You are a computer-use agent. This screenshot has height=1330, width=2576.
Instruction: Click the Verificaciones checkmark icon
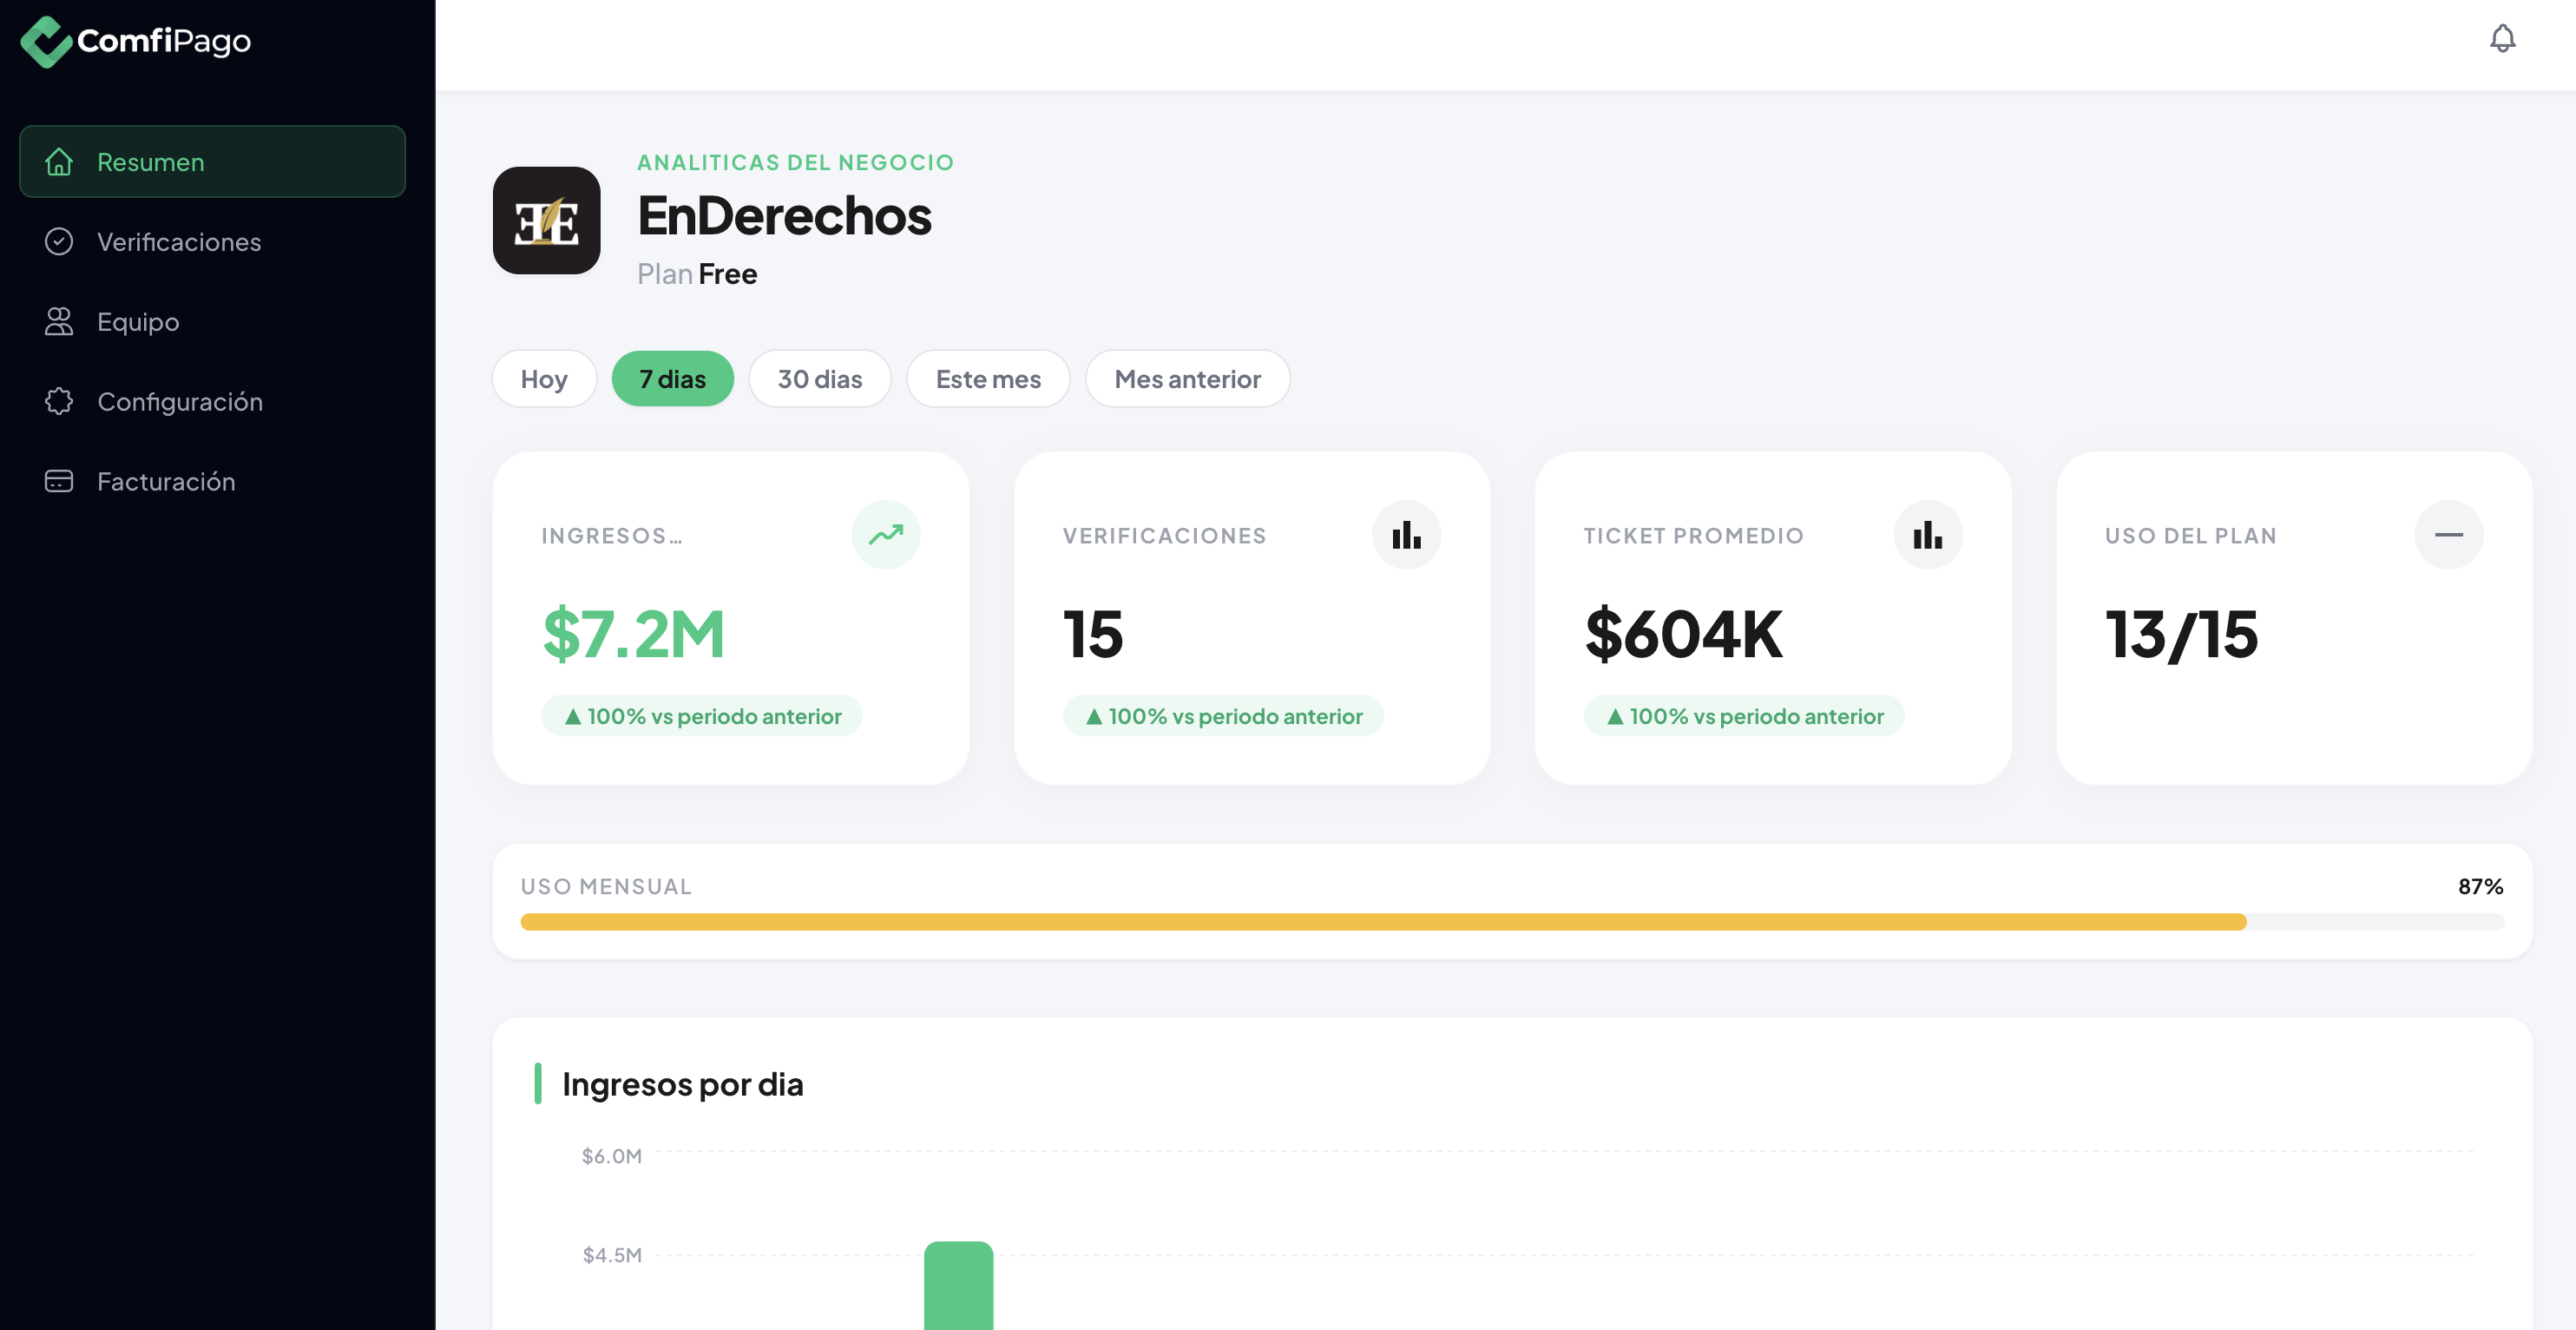(x=59, y=242)
